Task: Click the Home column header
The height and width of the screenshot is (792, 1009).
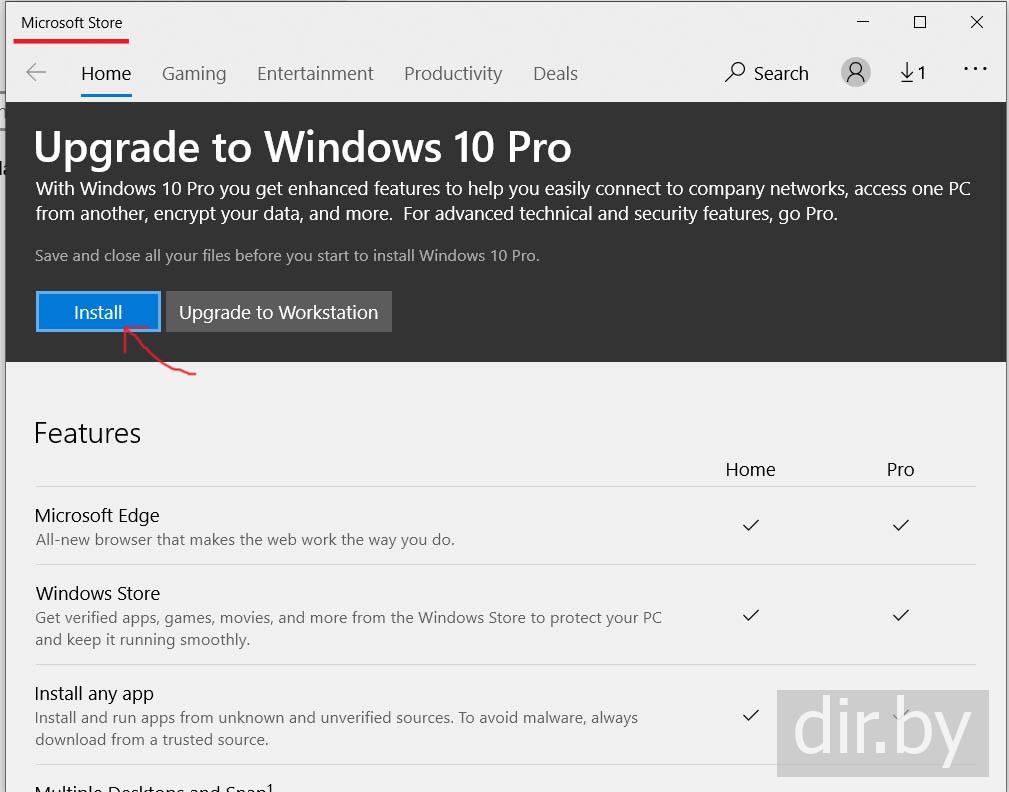Action: (750, 470)
